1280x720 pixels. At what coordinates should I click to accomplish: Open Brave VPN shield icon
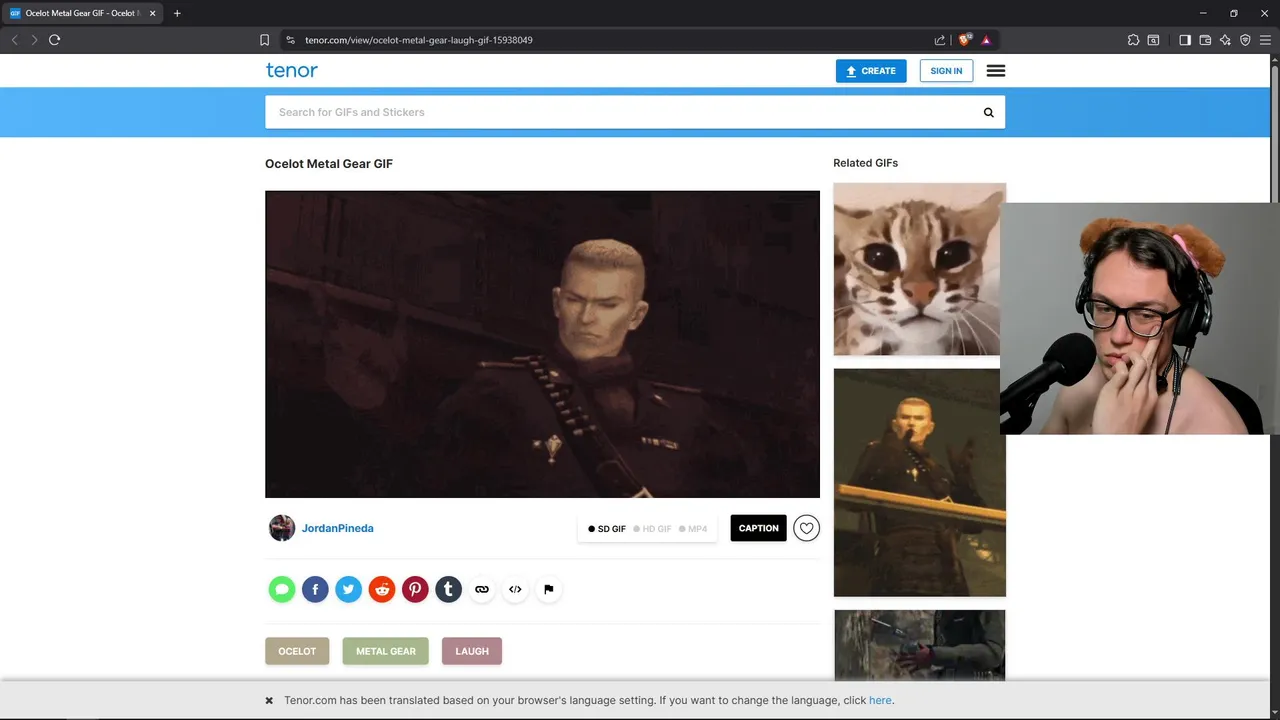(1245, 40)
